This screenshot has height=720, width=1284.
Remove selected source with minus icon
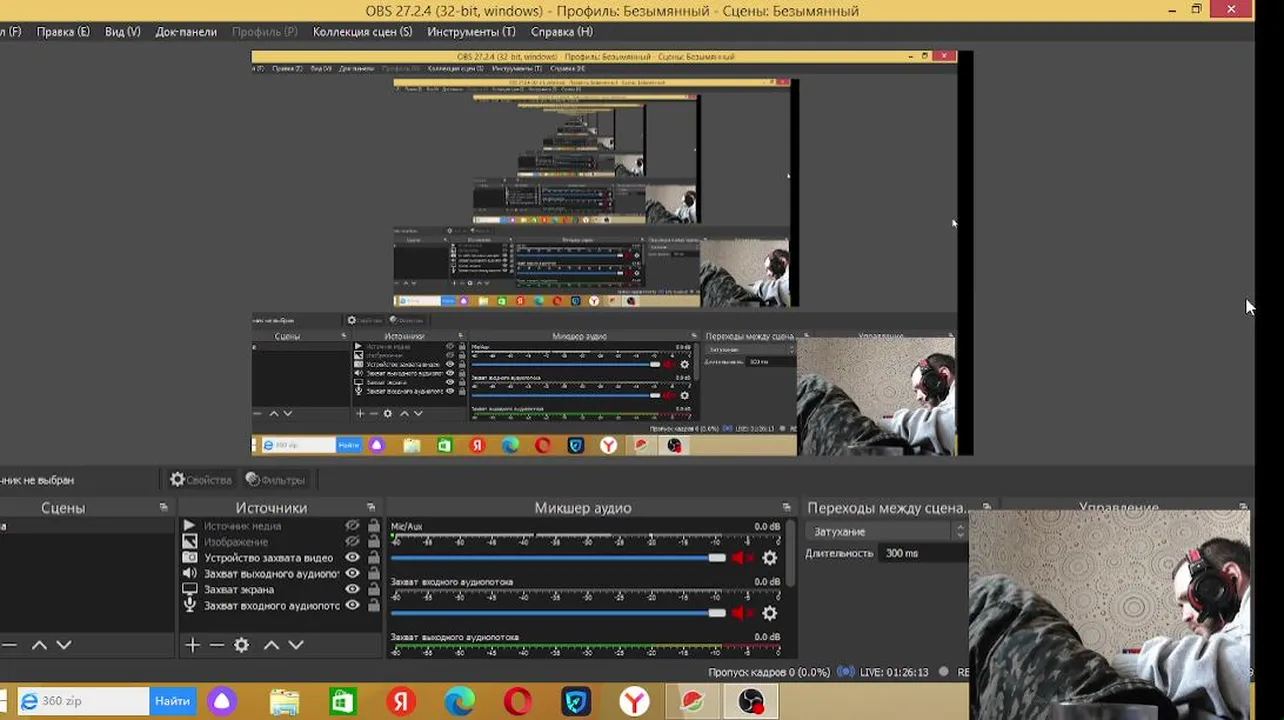click(217, 645)
